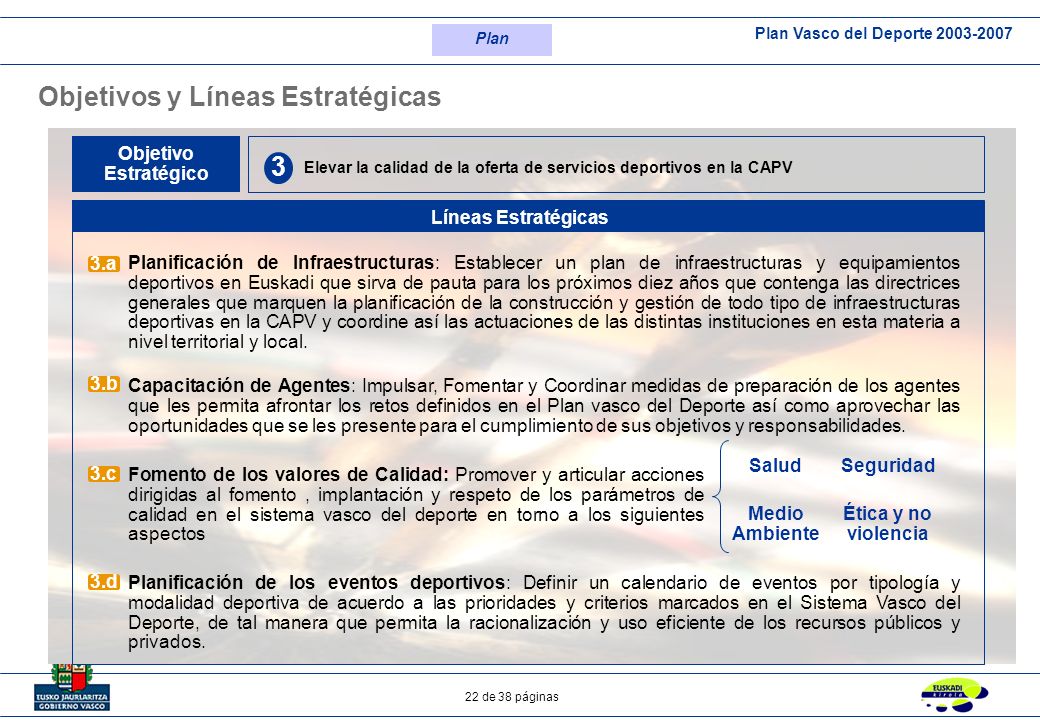Click the 3.b orange label

103,385
